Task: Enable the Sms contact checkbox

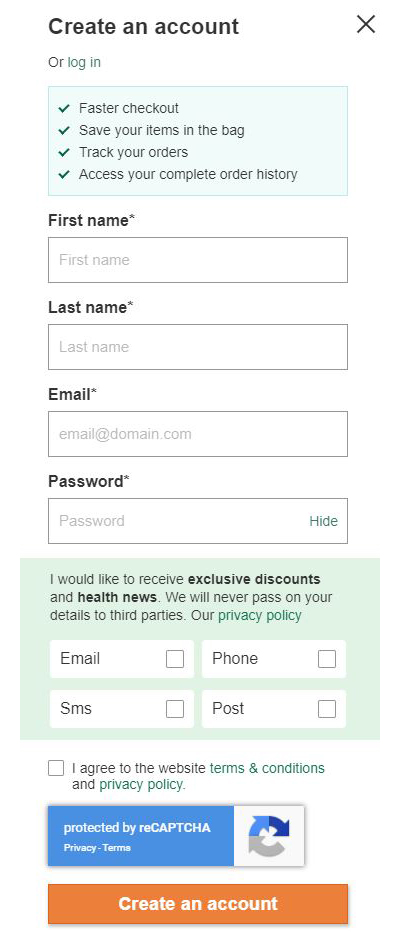Action: click(x=175, y=709)
